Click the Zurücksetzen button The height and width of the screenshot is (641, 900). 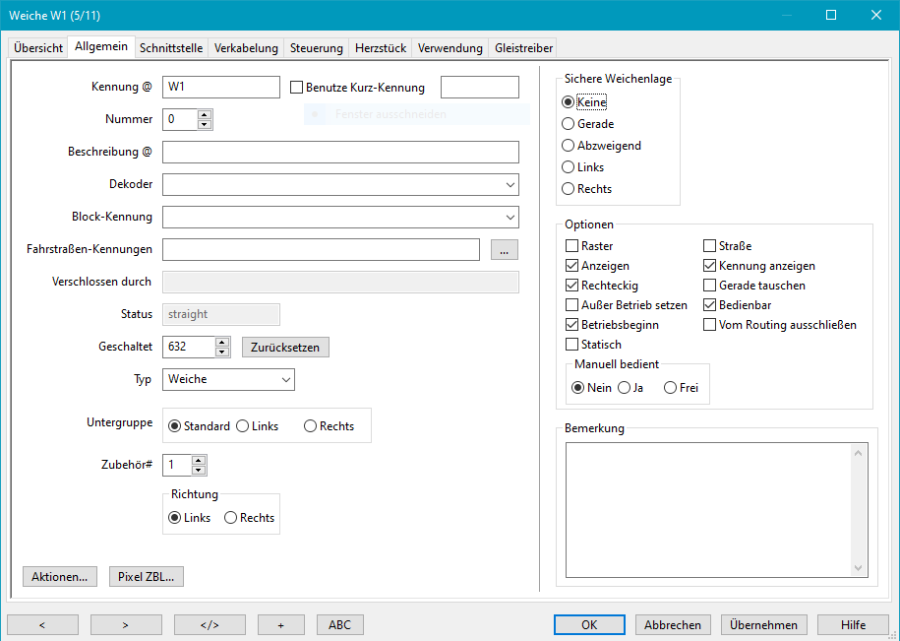click(285, 347)
